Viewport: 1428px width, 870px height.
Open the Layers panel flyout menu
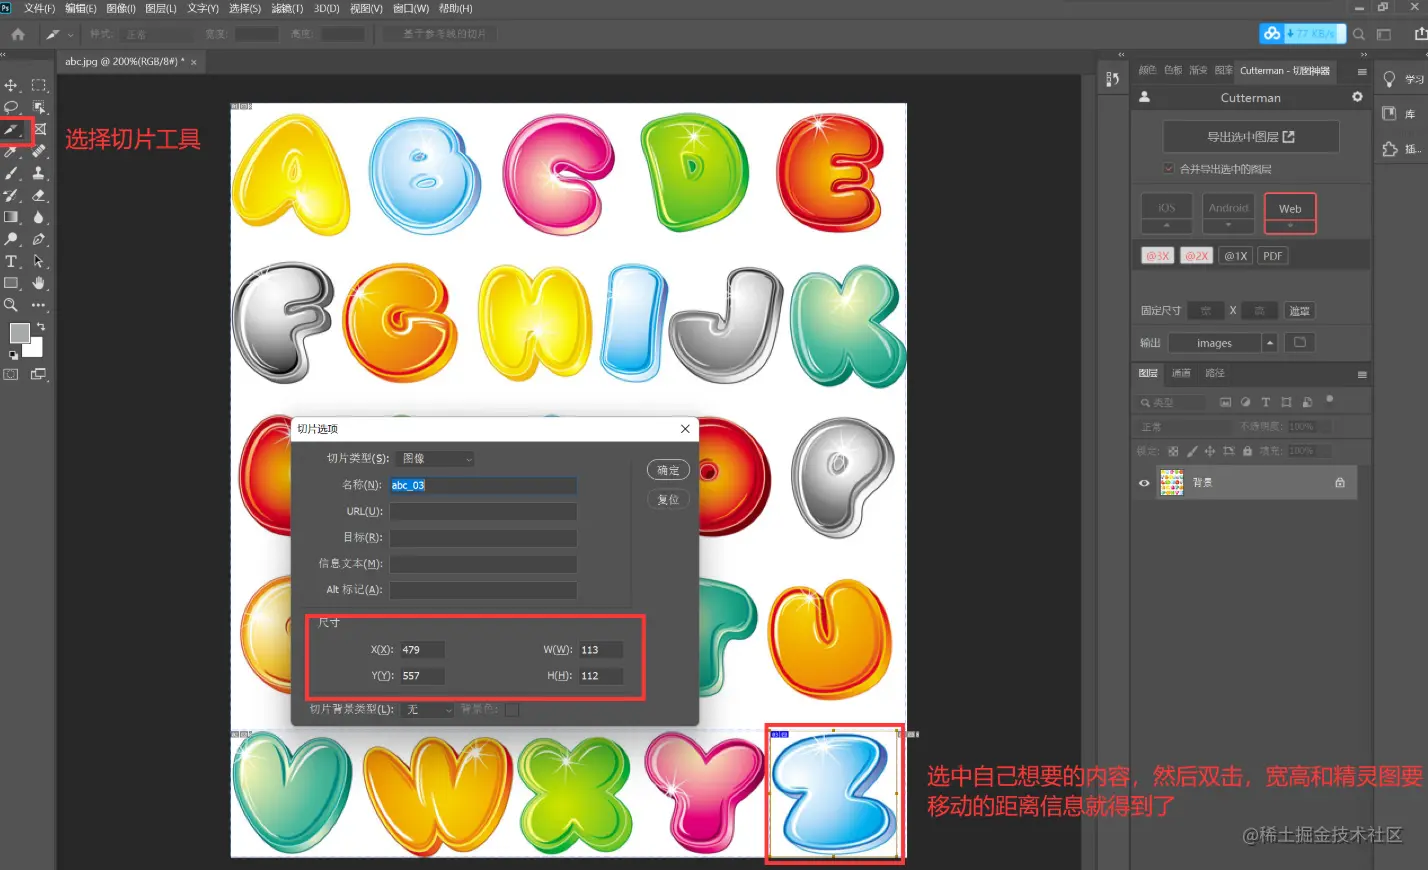click(1361, 374)
